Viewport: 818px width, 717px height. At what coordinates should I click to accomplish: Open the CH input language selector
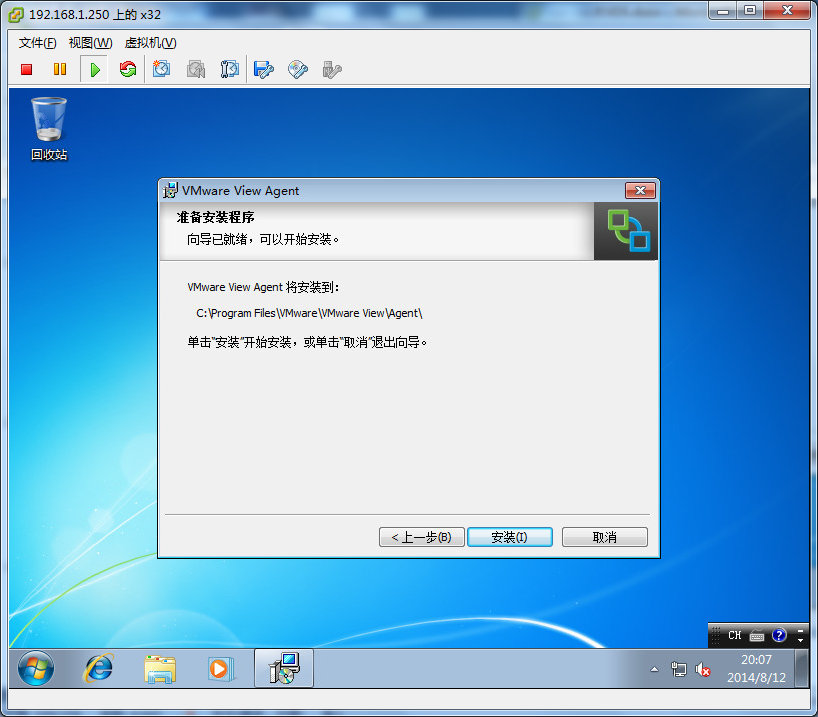tap(734, 635)
